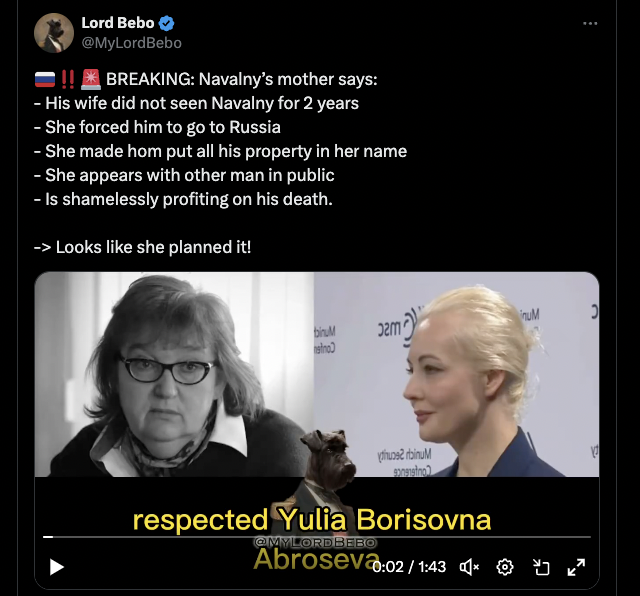Unmute the video audio
This screenshot has height=596, width=640.
pyautogui.click(x=469, y=567)
